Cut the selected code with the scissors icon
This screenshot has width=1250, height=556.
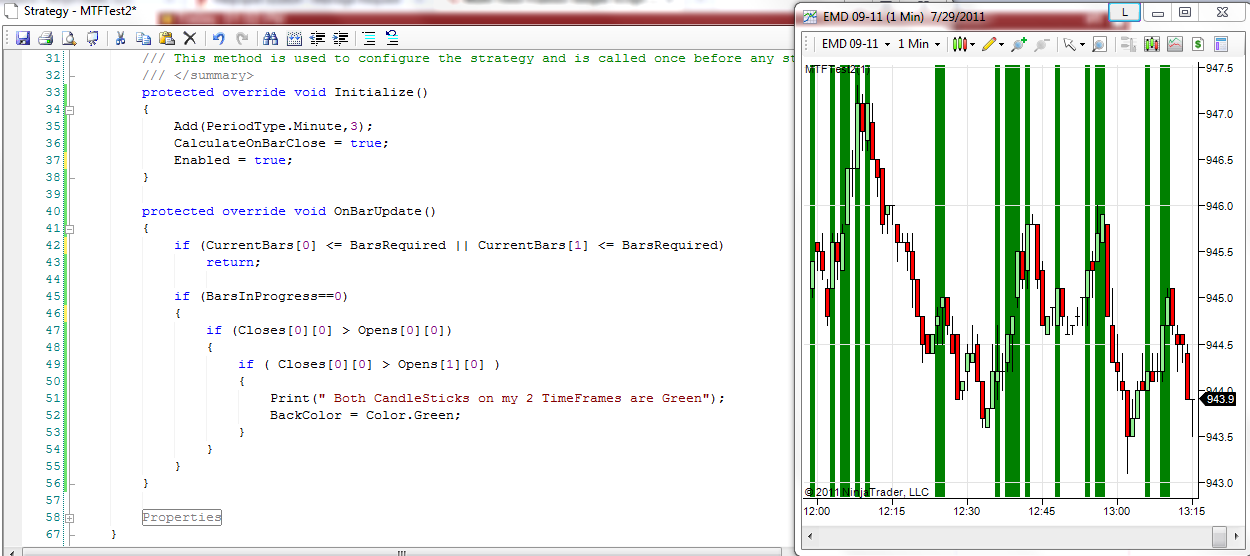[x=120, y=39]
